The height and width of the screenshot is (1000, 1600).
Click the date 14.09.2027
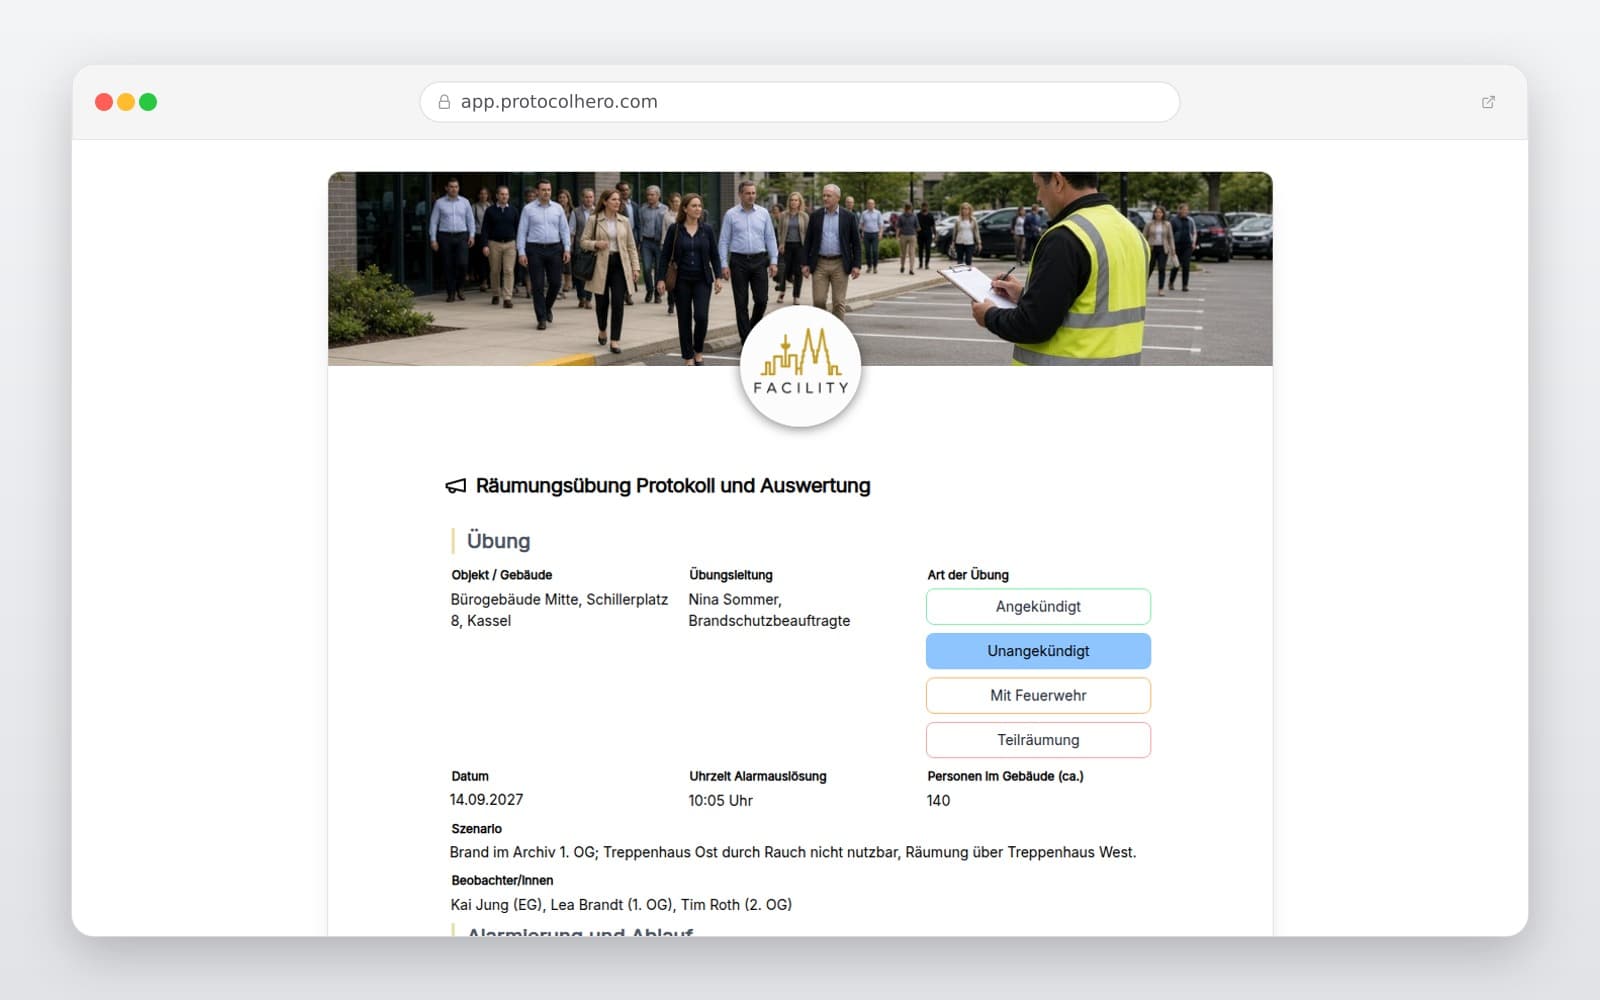[487, 800]
